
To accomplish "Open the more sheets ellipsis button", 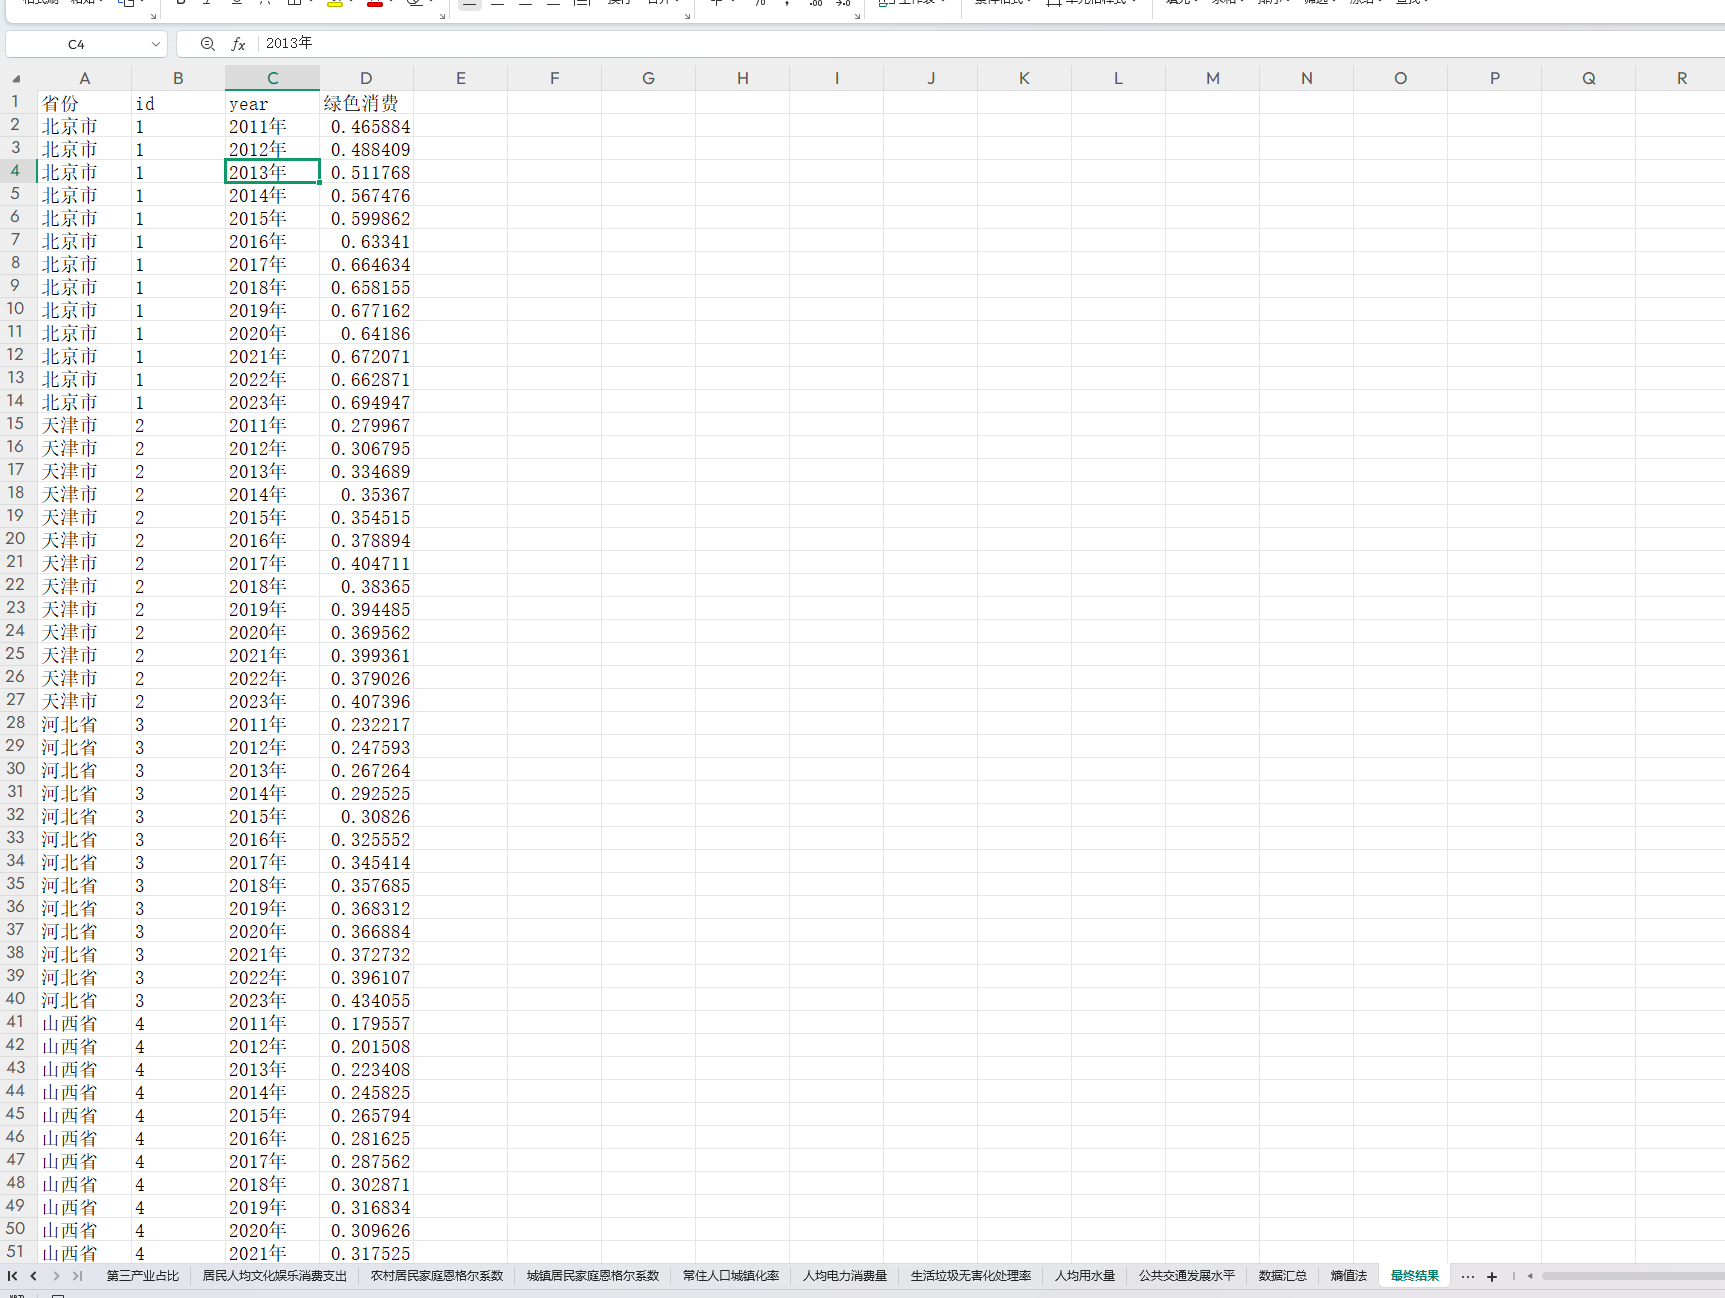I will [x=1467, y=1276].
